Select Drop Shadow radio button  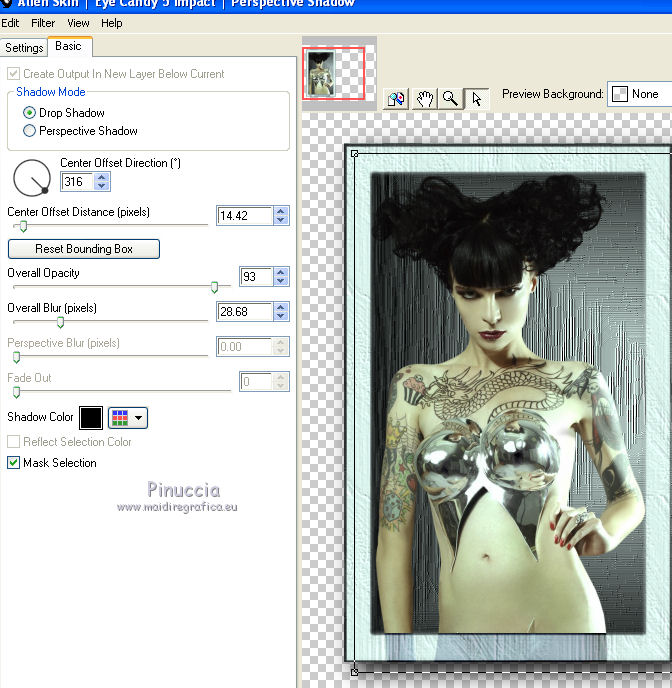point(29,113)
